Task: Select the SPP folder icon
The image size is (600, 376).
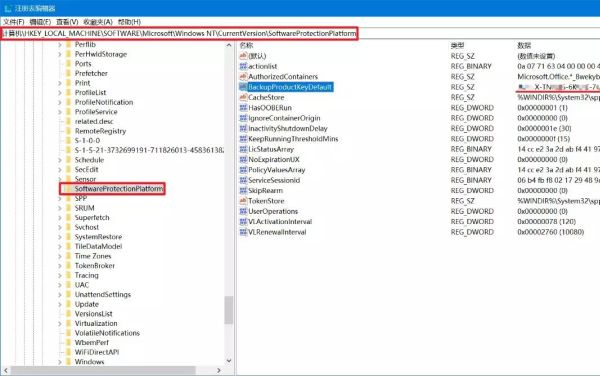Action: tap(69, 199)
